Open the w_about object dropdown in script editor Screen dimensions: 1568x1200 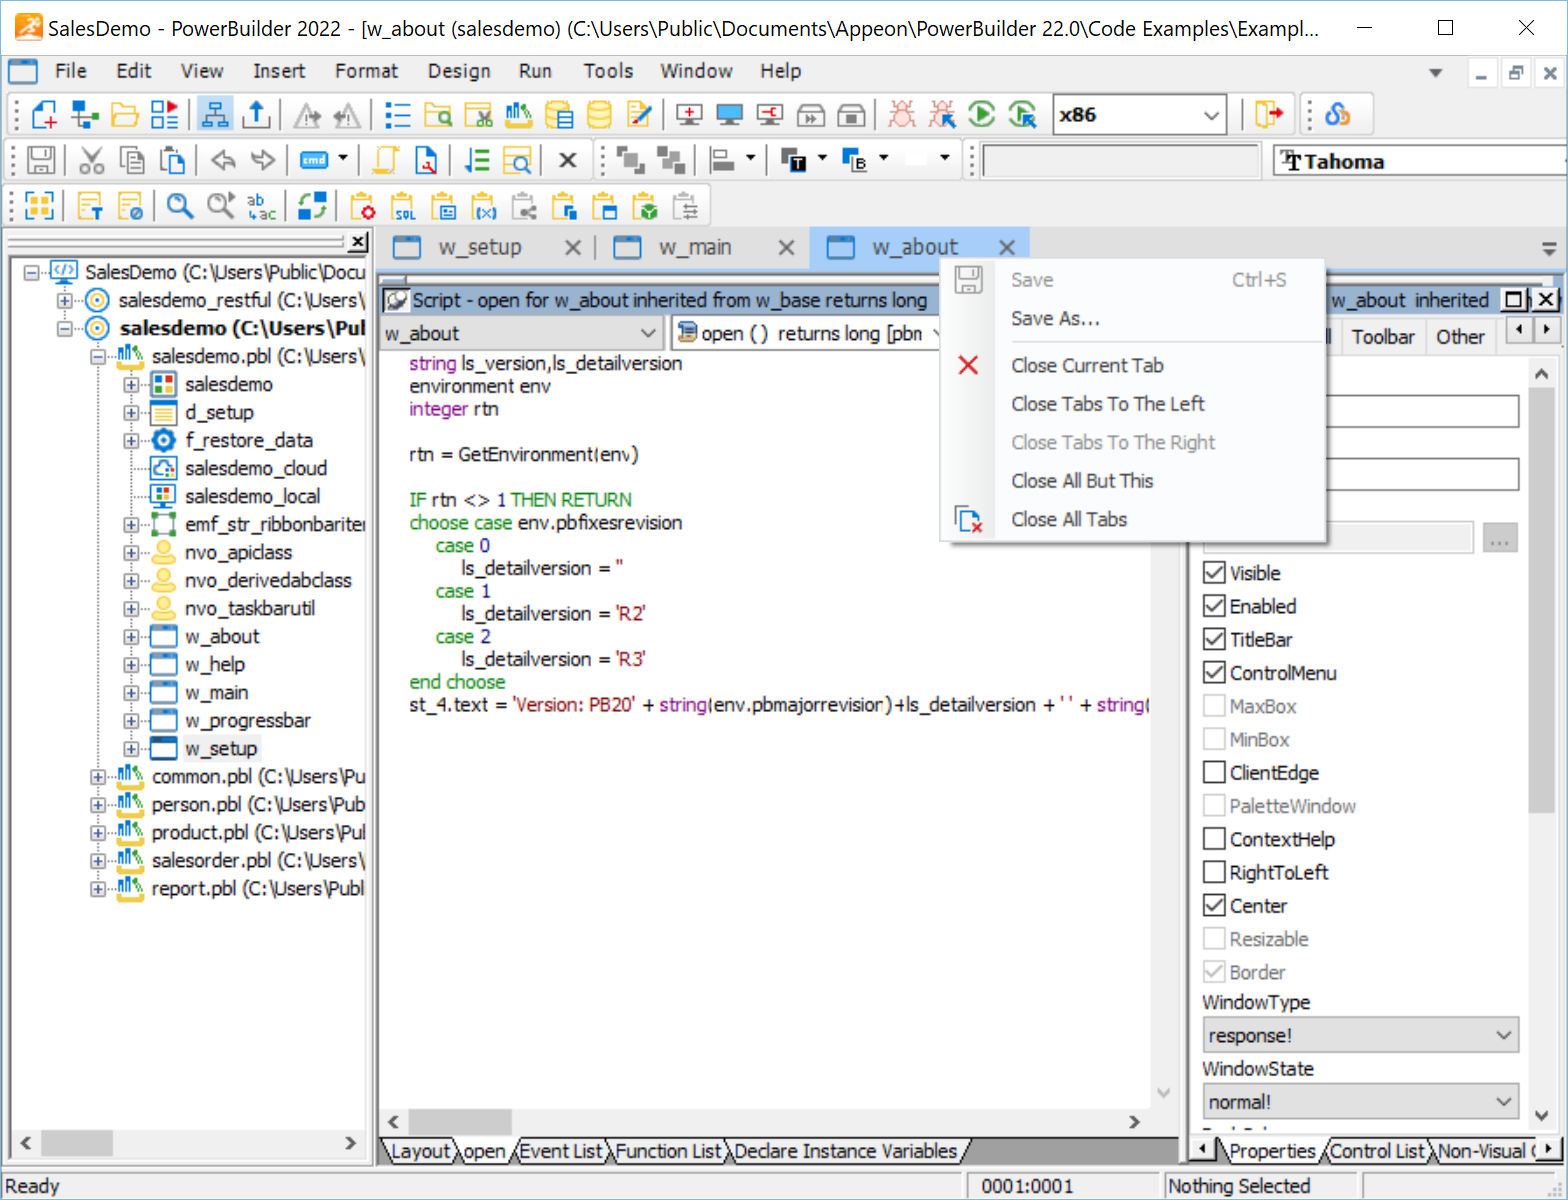pos(521,333)
